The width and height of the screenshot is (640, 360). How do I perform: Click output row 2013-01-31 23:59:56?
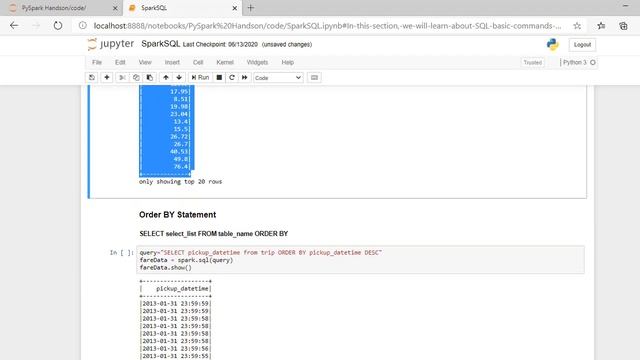pos(175,349)
